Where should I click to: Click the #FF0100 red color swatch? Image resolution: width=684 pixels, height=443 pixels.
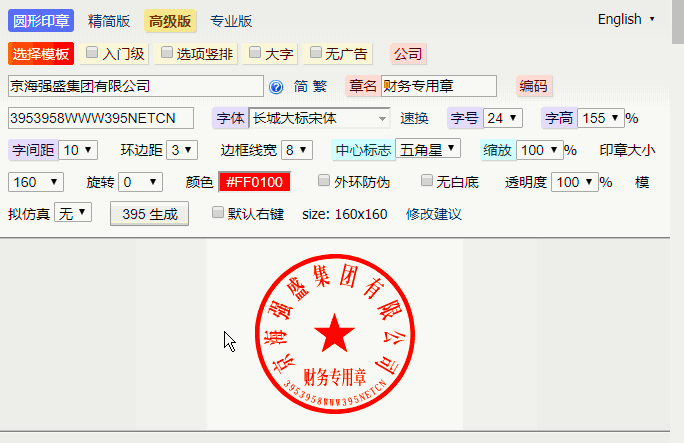point(254,182)
